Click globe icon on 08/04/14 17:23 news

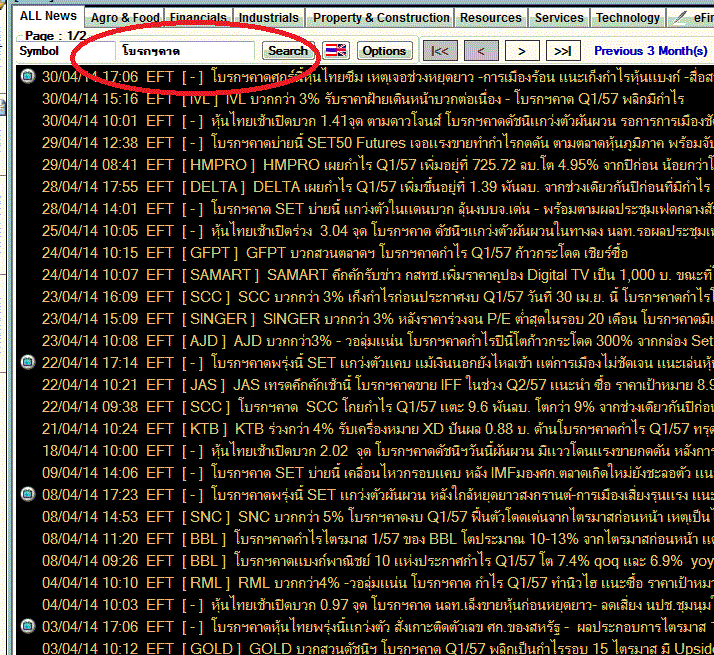28,494
